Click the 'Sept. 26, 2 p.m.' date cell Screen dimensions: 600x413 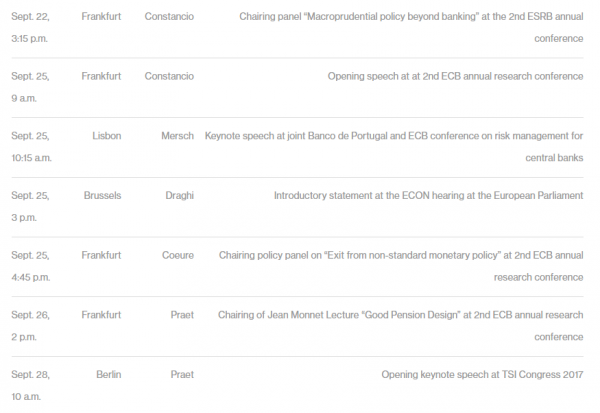(30, 326)
